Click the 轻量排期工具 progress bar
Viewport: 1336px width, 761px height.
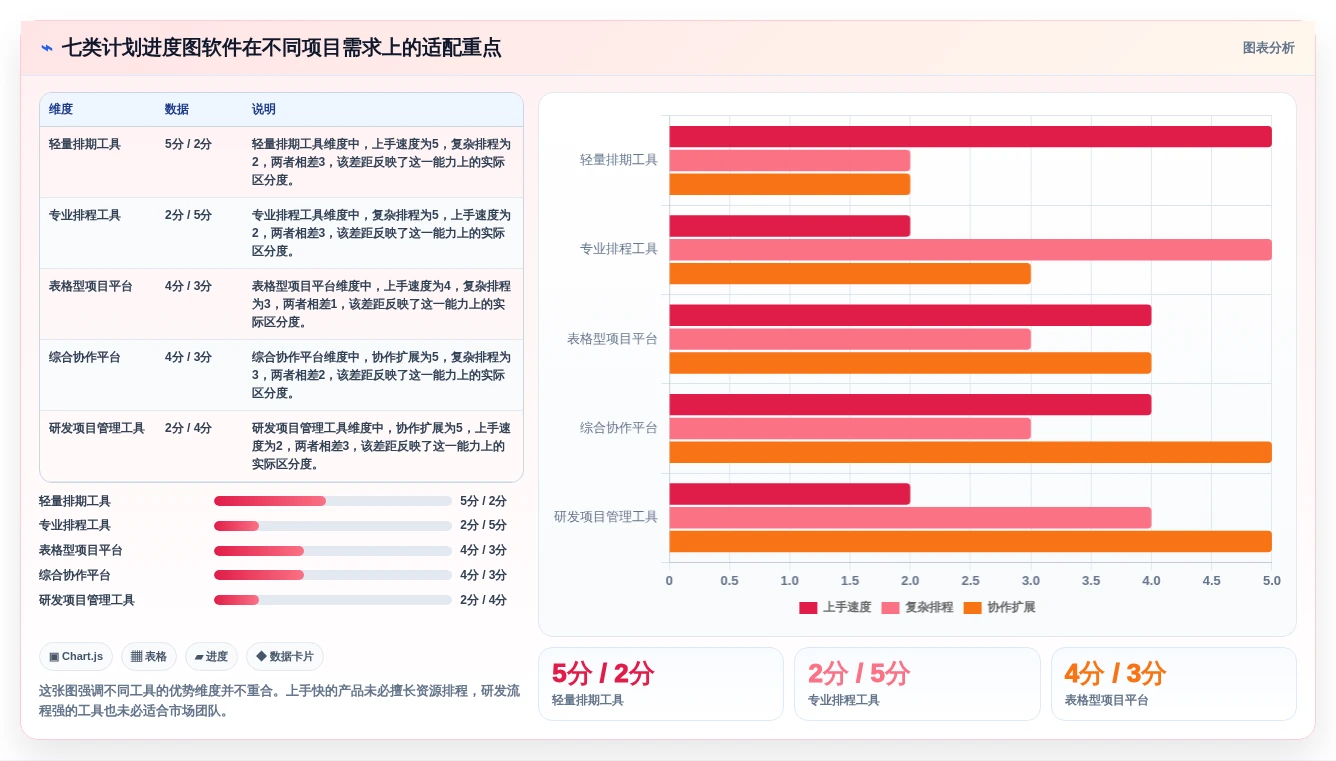click(333, 501)
